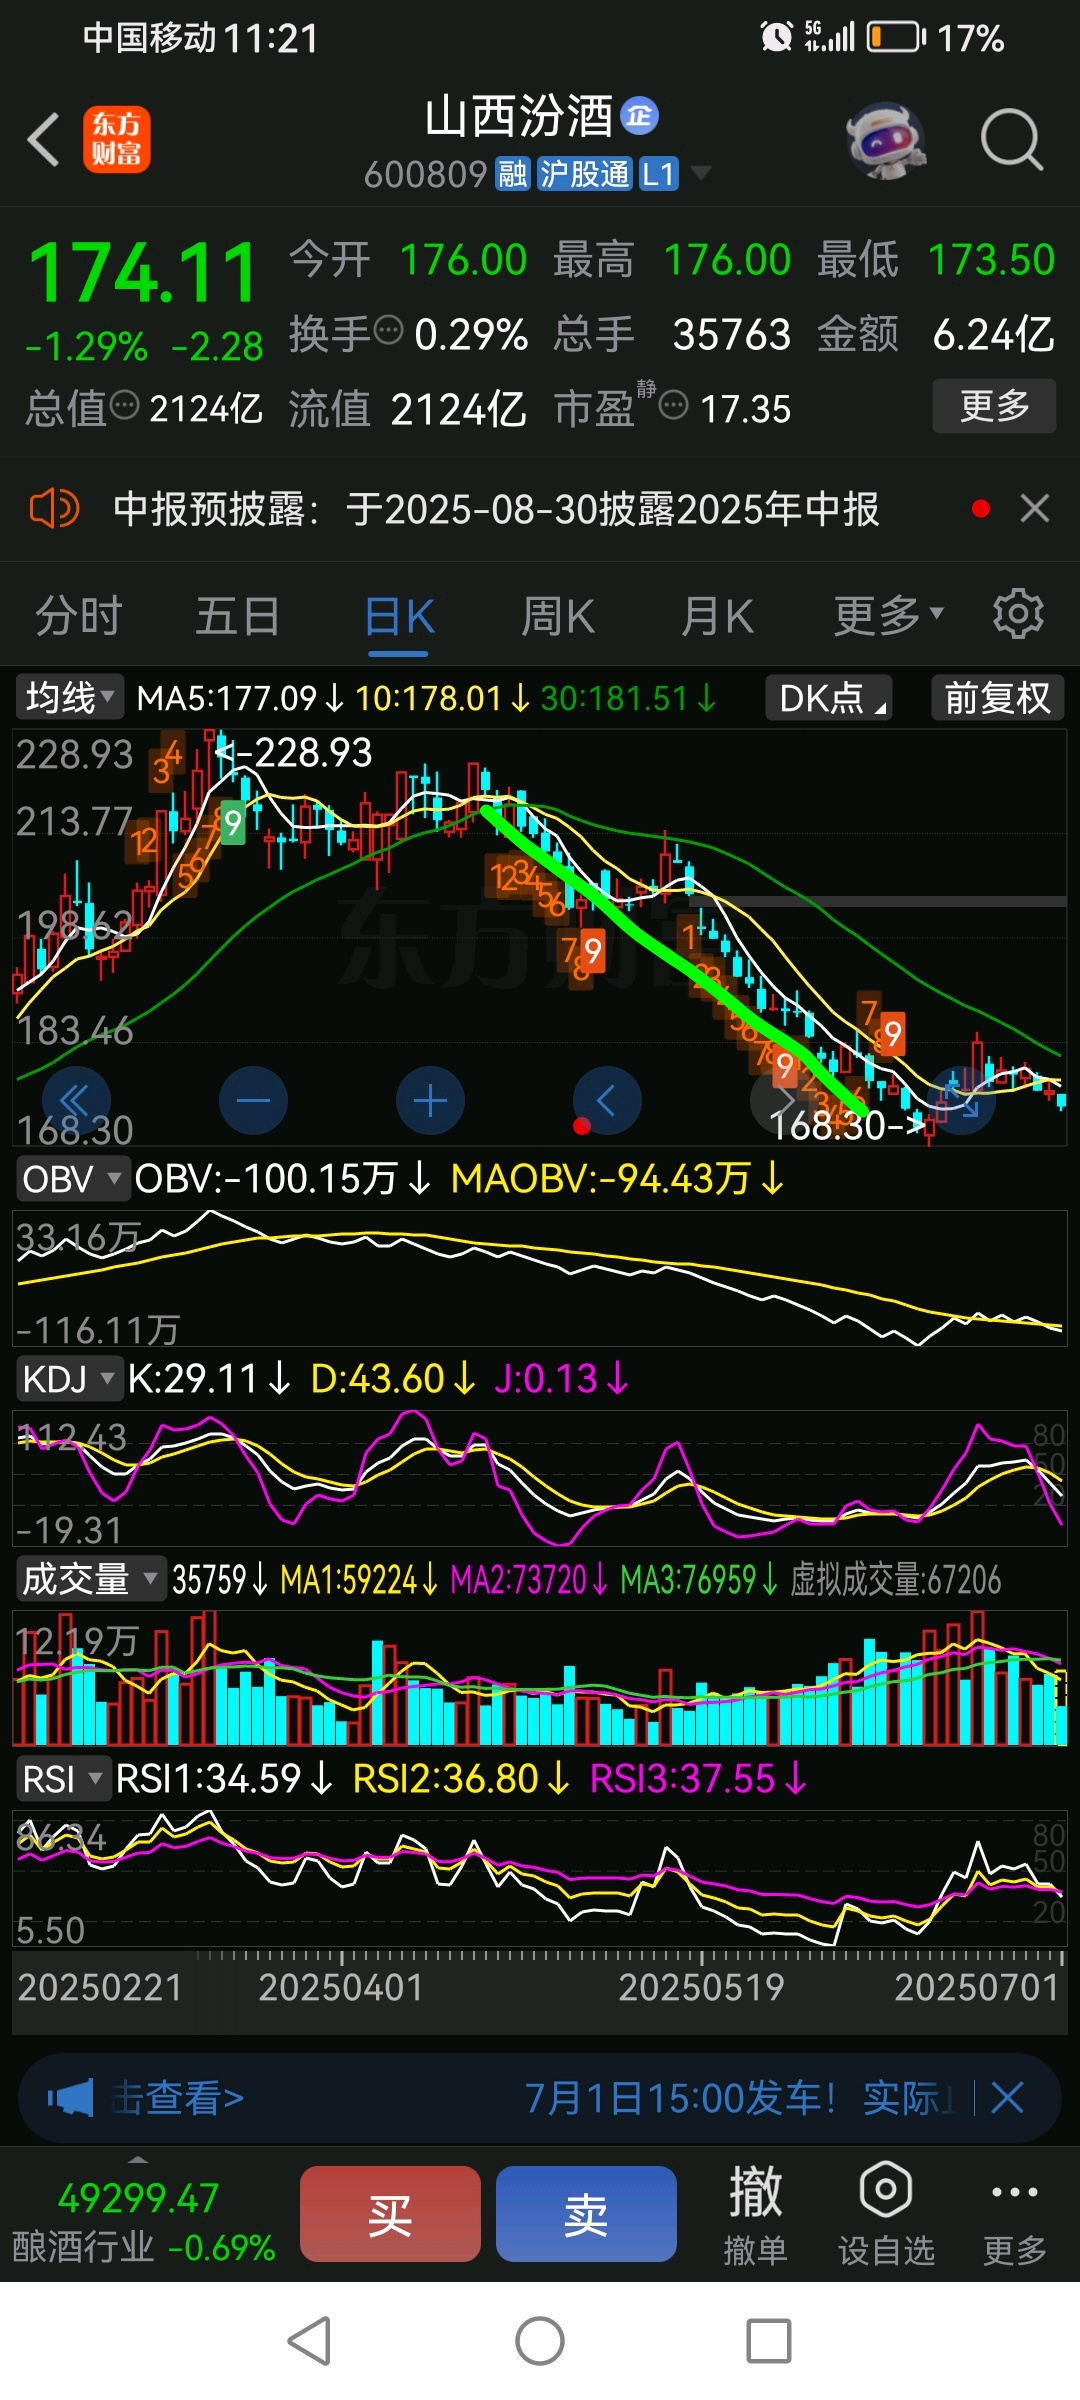1080x2400 pixels.
Task: Toggle the 前复权 adjustment button
Action: [x=998, y=697]
